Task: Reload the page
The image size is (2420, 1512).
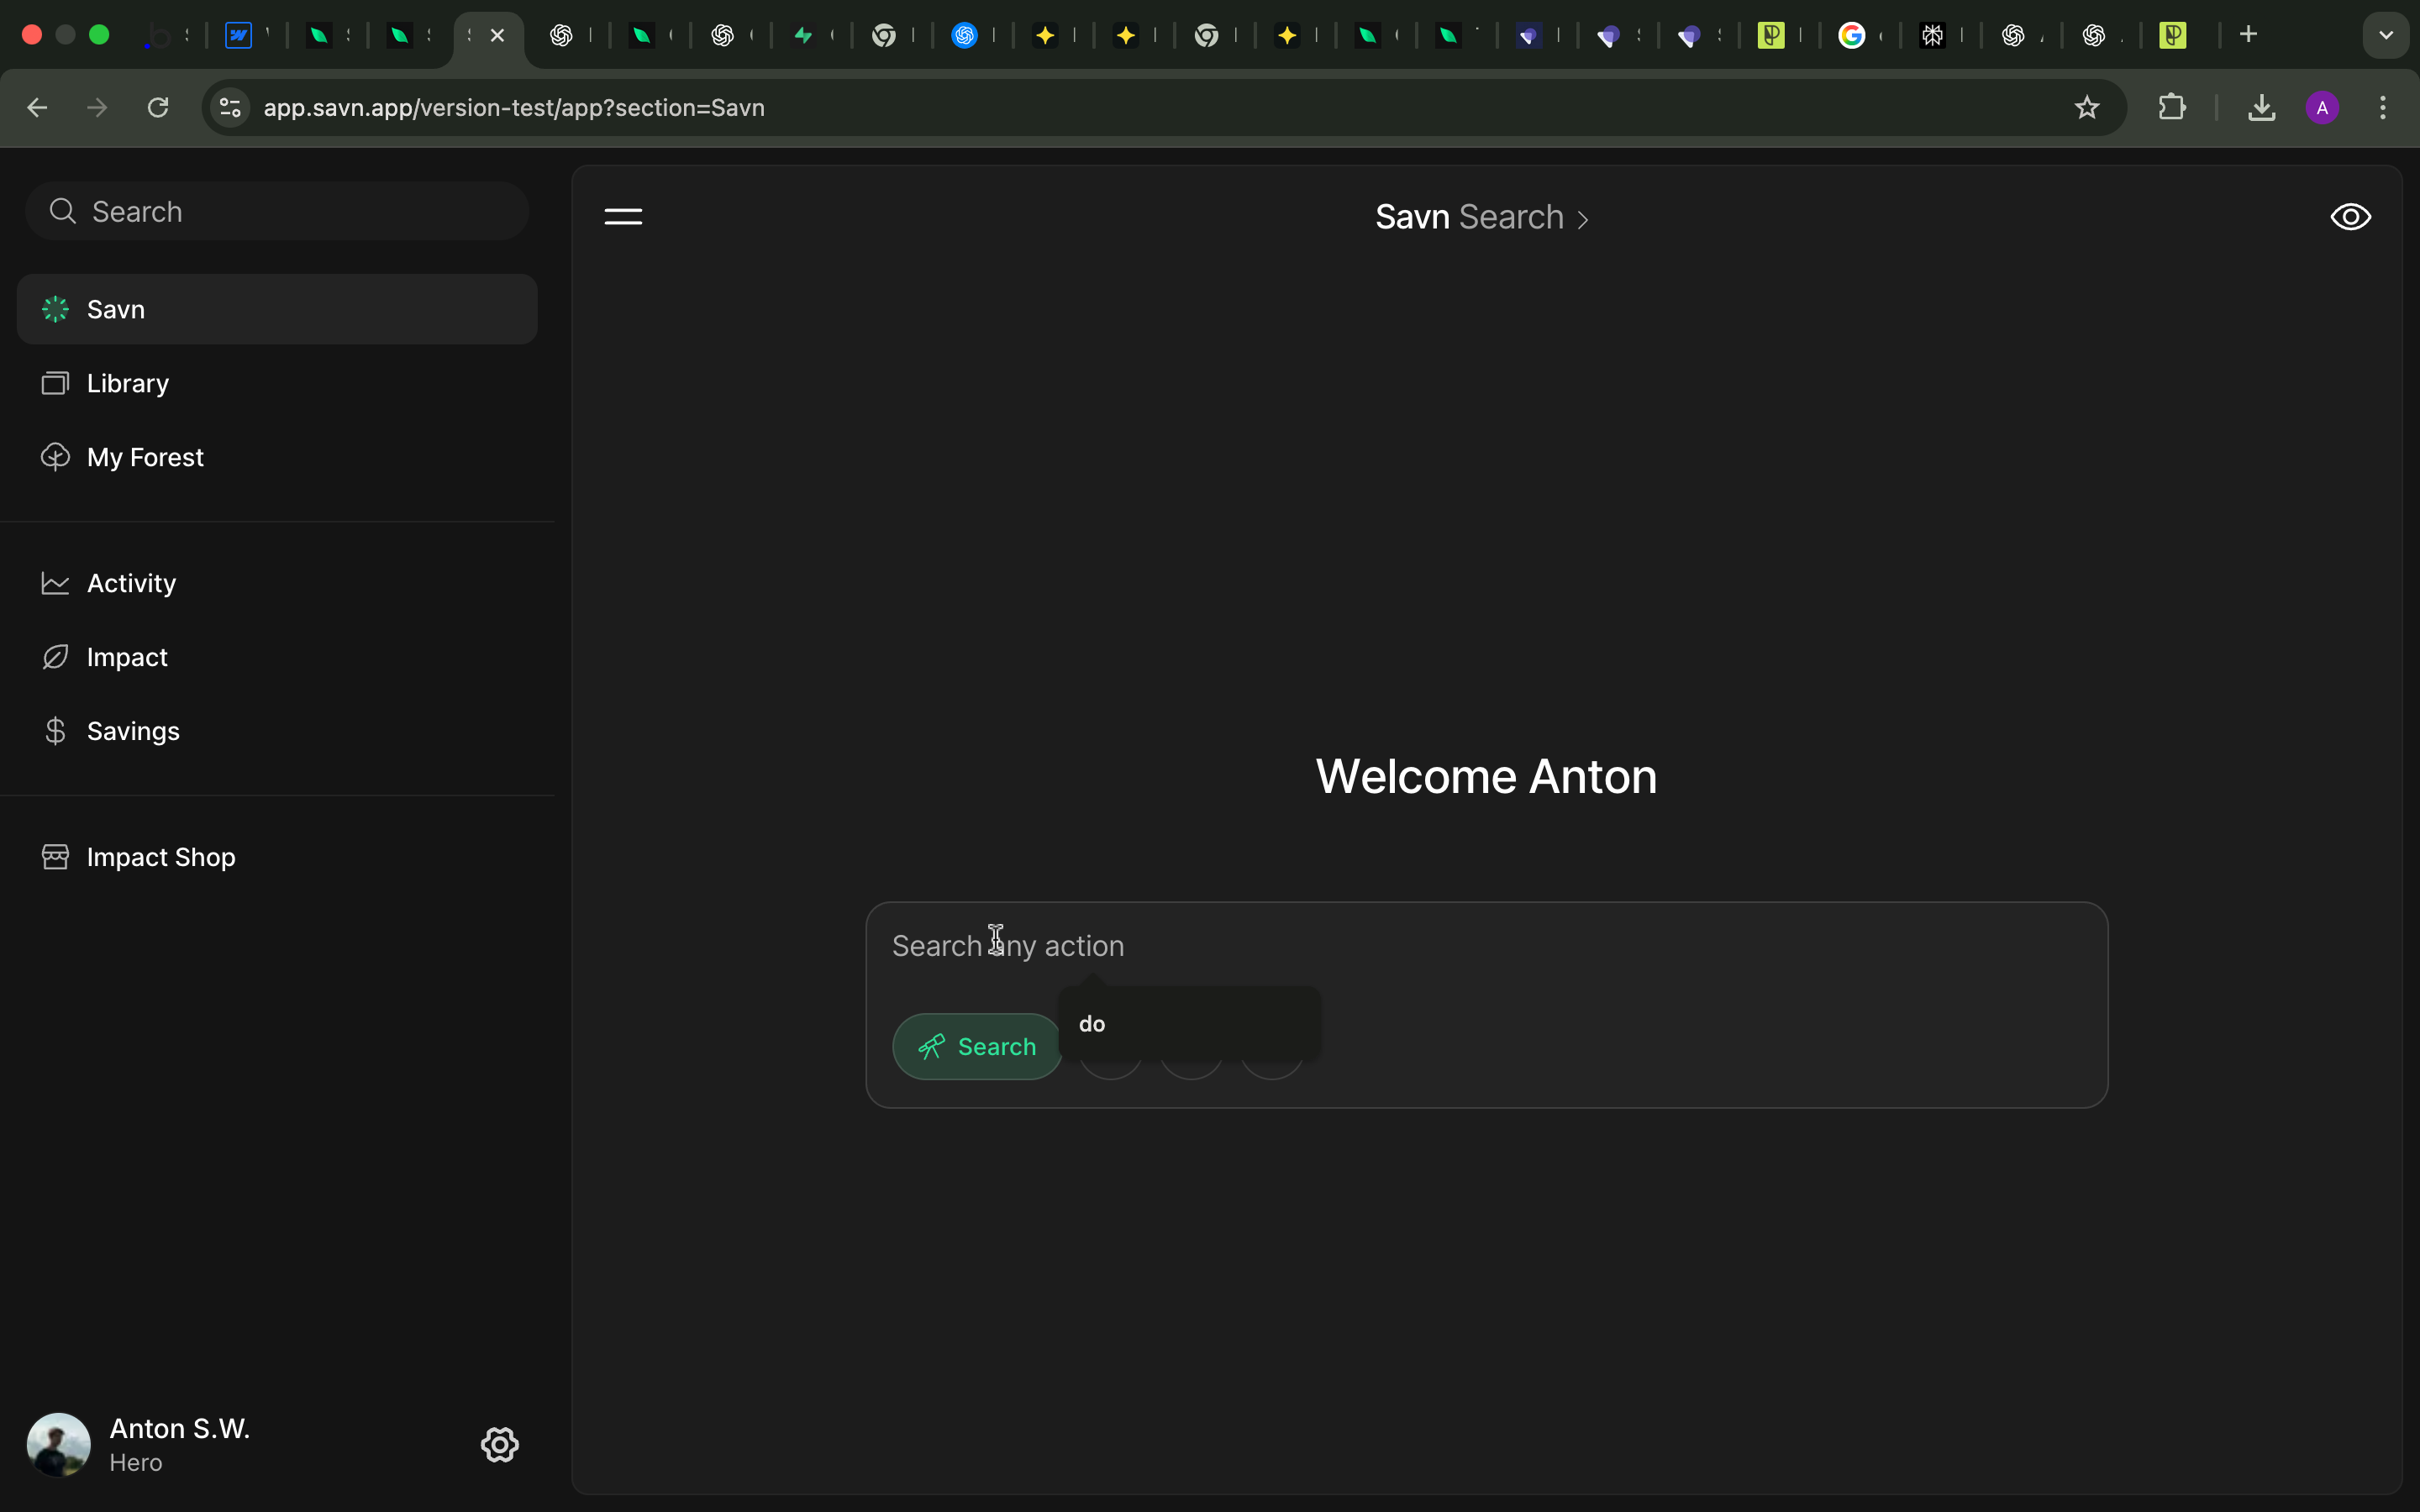Action: pyautogui.click(x=158, y=107)
